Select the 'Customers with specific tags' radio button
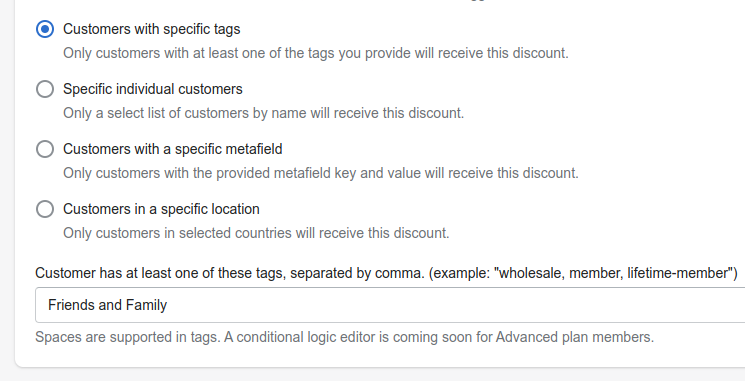The width and height of the screenshot is (745, 381). tap(45, 29)
